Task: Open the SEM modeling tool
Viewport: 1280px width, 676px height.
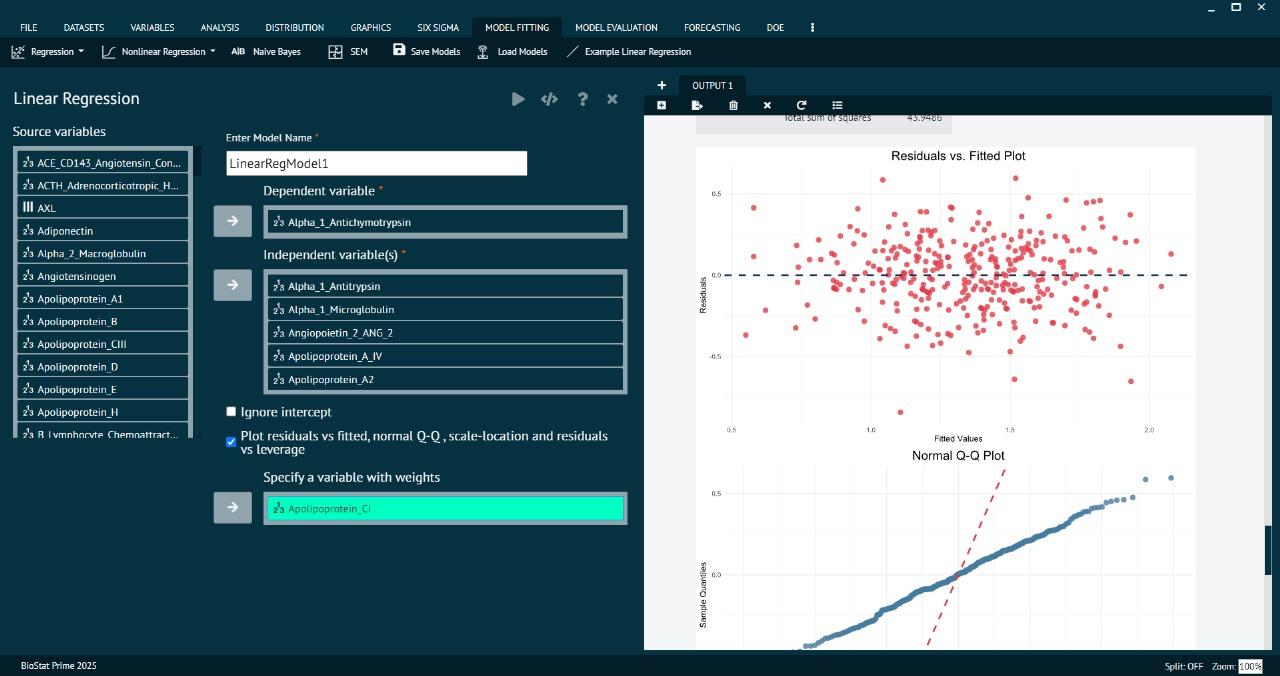Action: [349, 51]
